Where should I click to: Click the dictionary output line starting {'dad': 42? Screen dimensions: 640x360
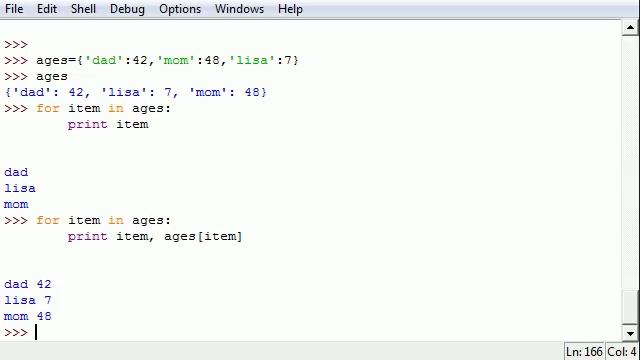pyautogui.click(x=135, y=92)
